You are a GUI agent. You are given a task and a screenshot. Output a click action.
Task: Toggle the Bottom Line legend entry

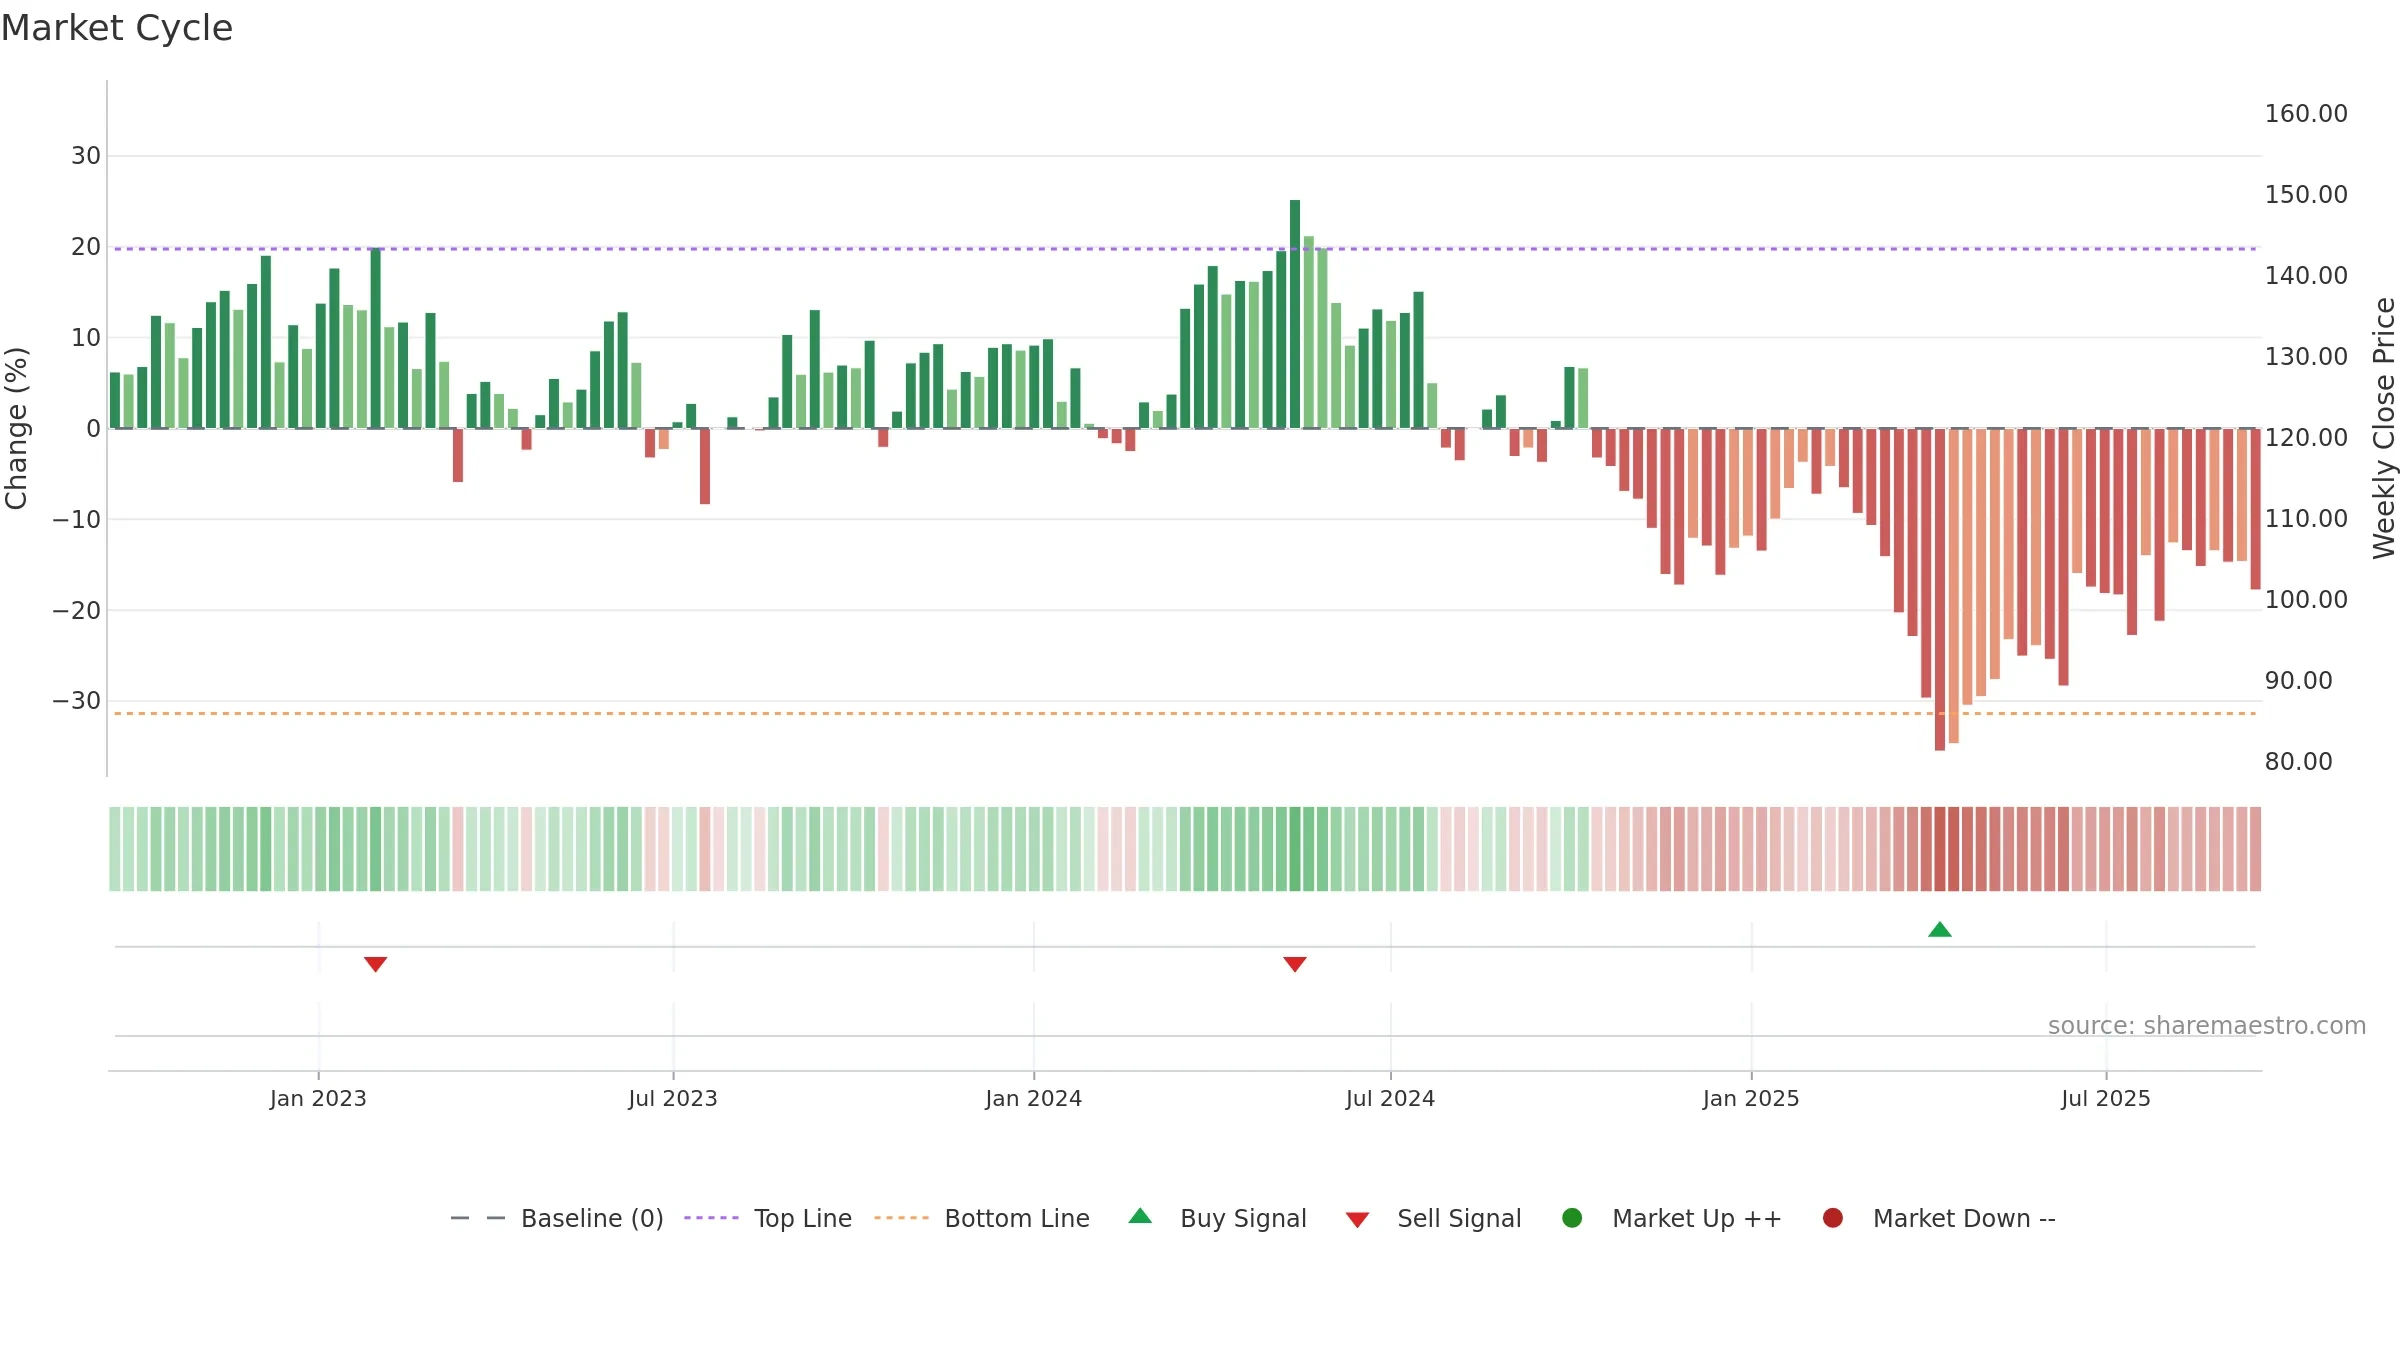pos(982,1218)
